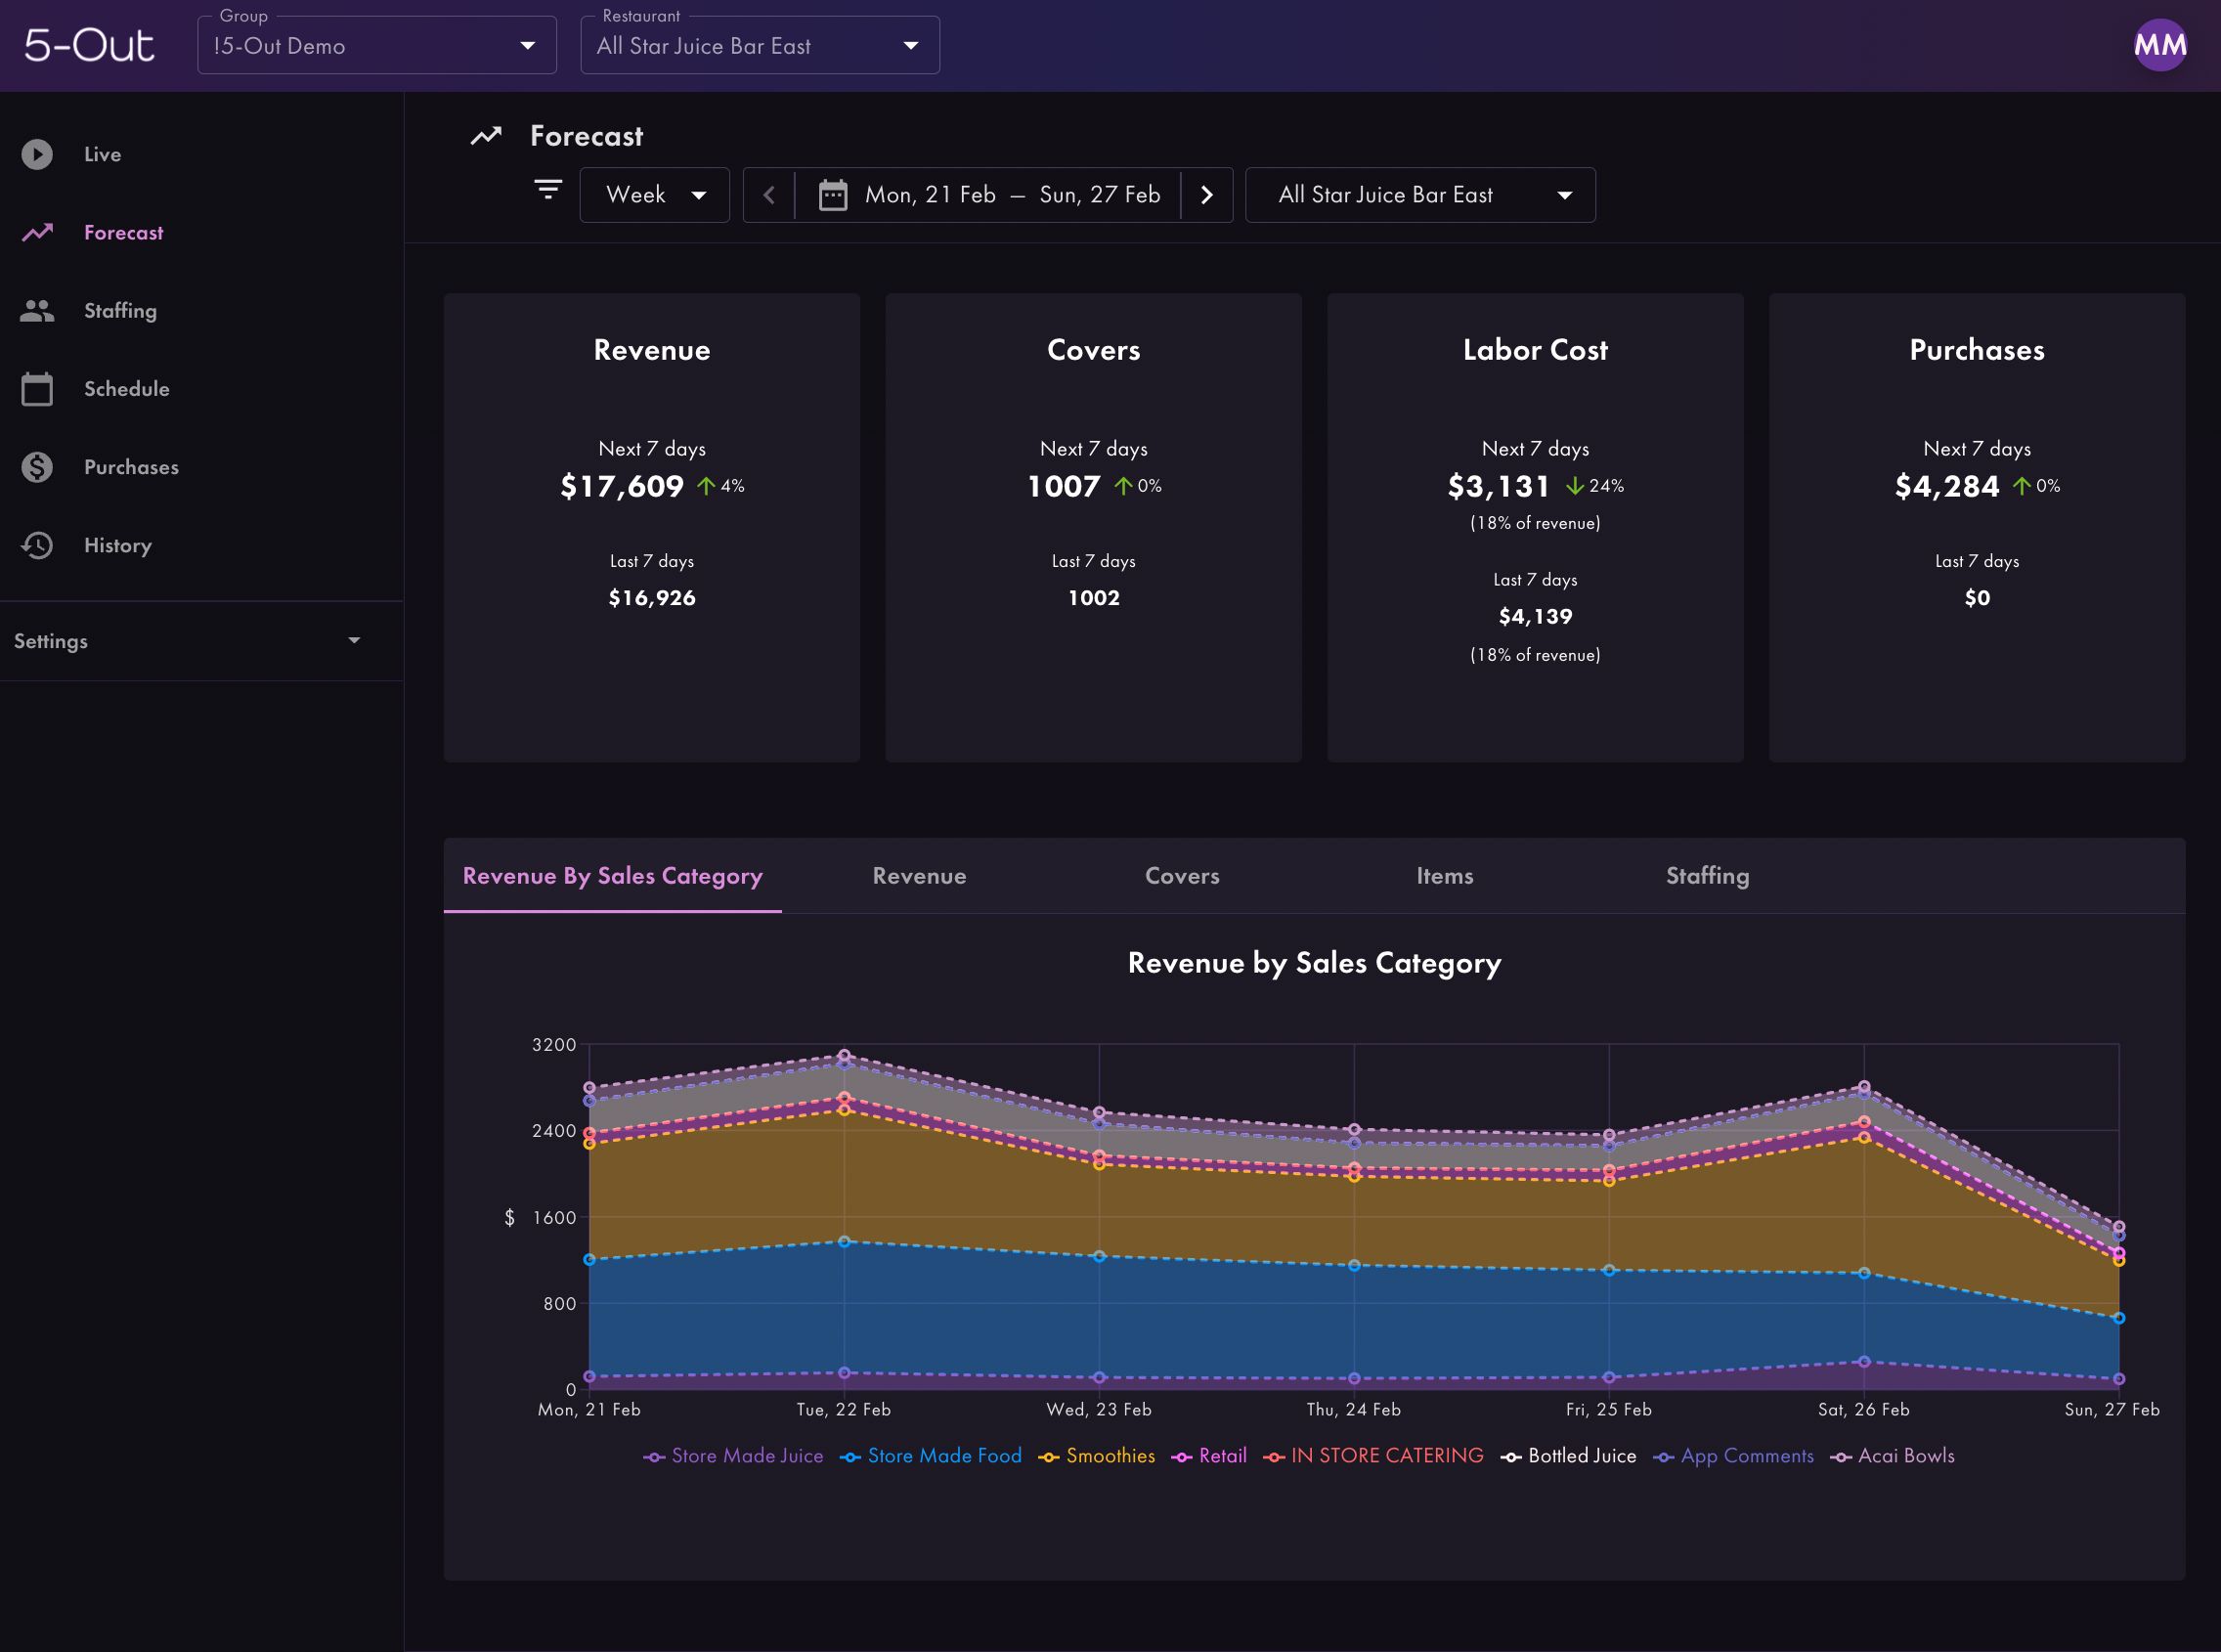Click the Live play icon in sidebar
This screenshot has height=1652, width=2221.
[x=37, y=154]
